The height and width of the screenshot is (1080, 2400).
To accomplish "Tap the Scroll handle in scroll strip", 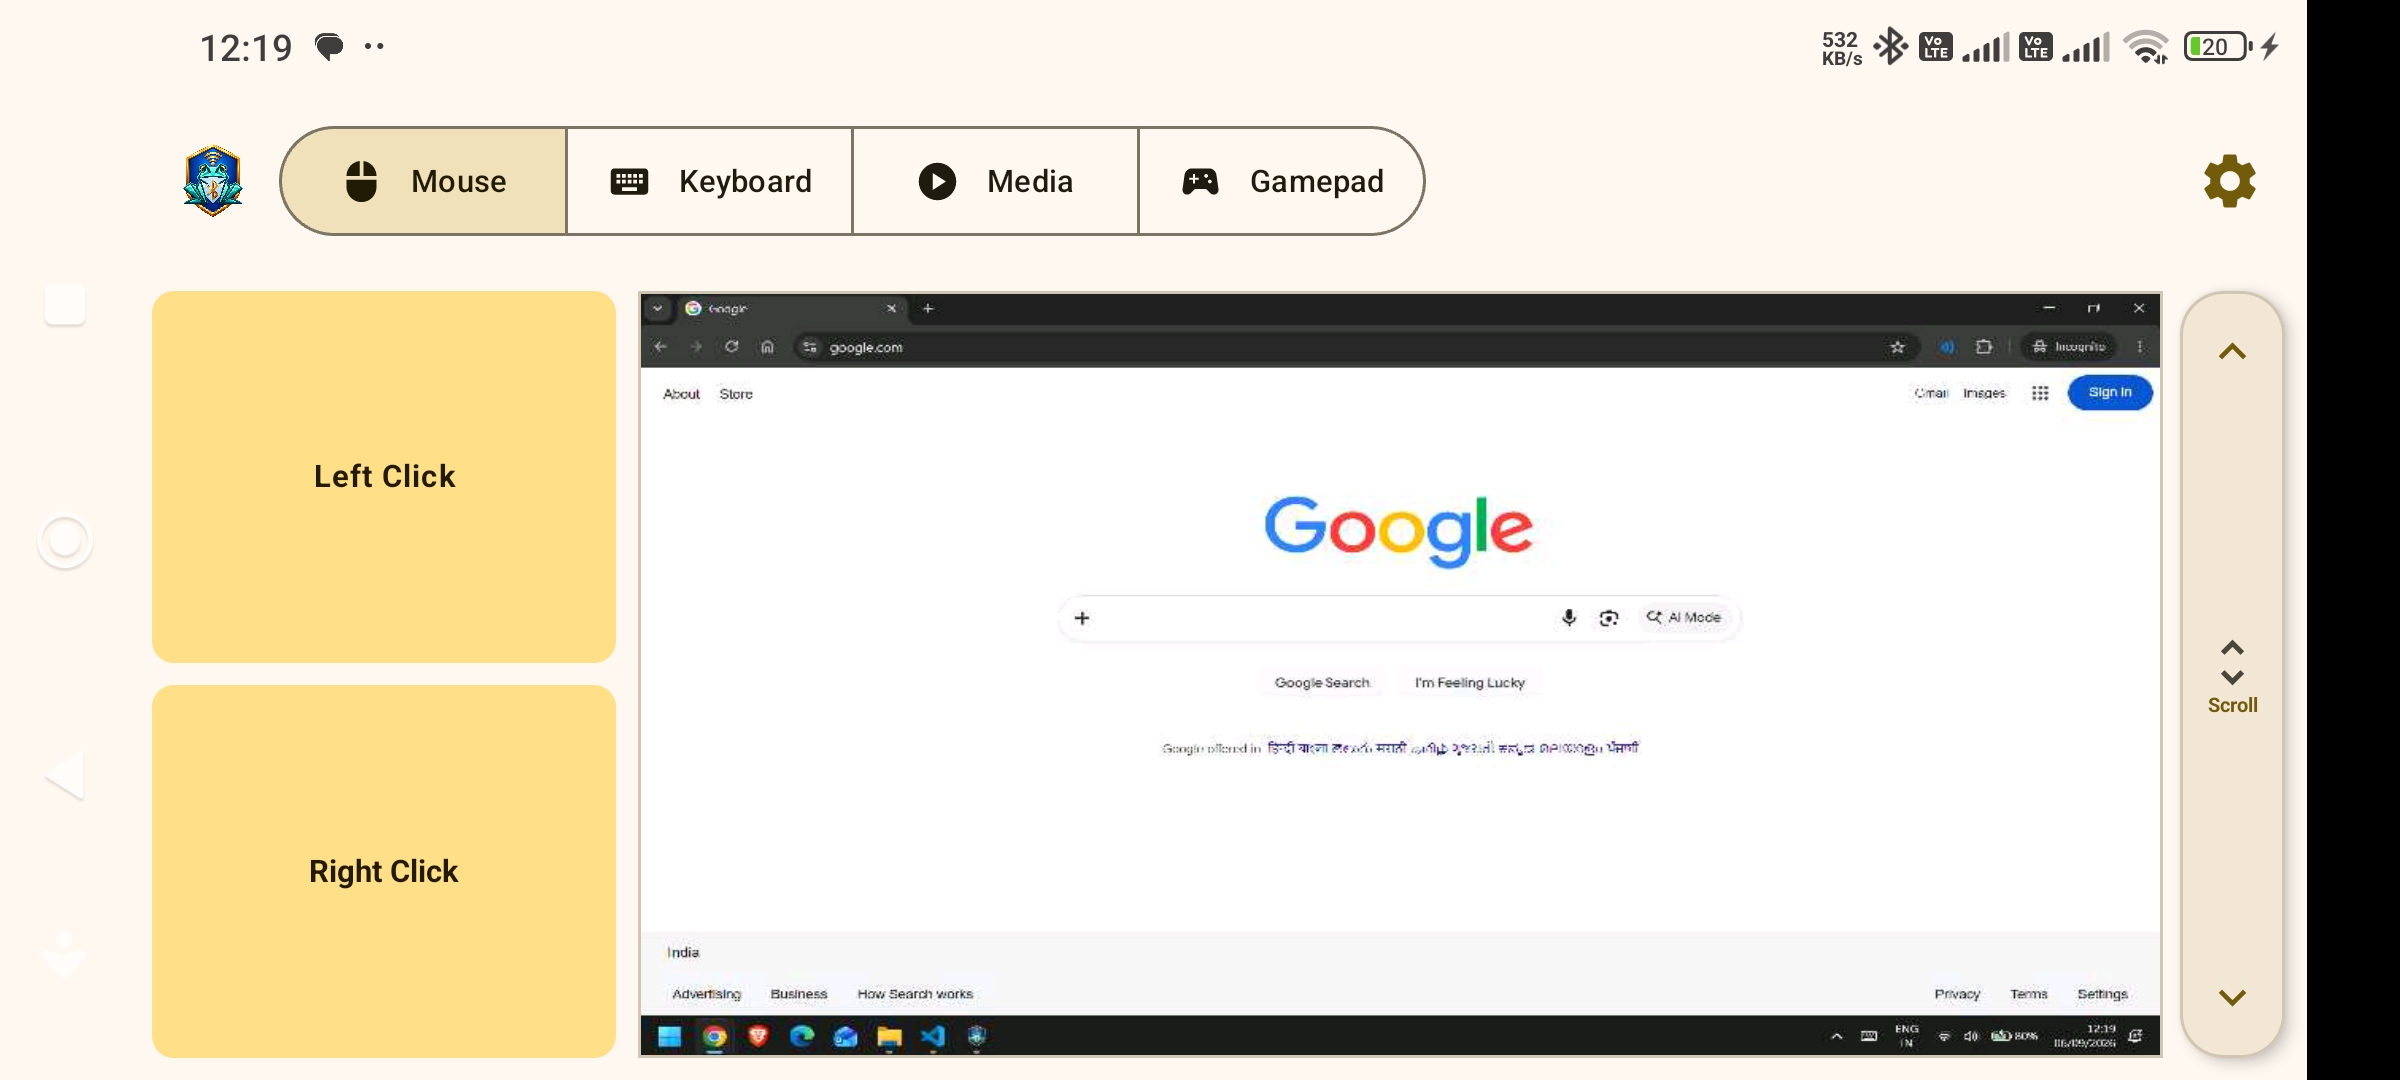I will pyautogui.click(x=2232, y=677).
